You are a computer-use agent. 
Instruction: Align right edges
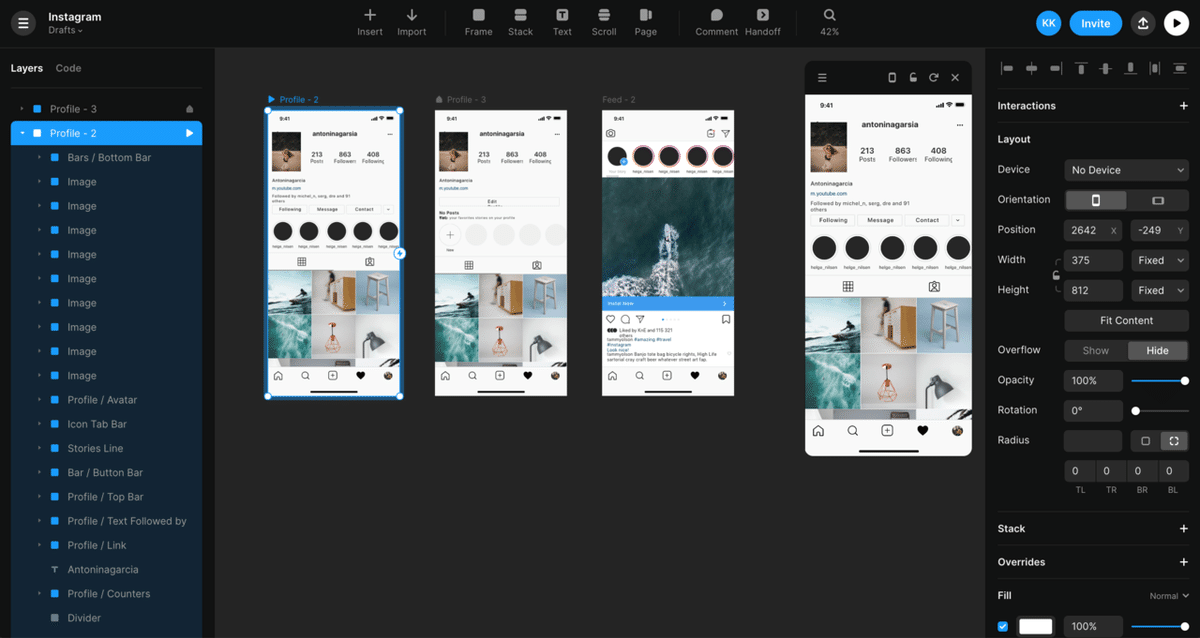(1056, 68)
